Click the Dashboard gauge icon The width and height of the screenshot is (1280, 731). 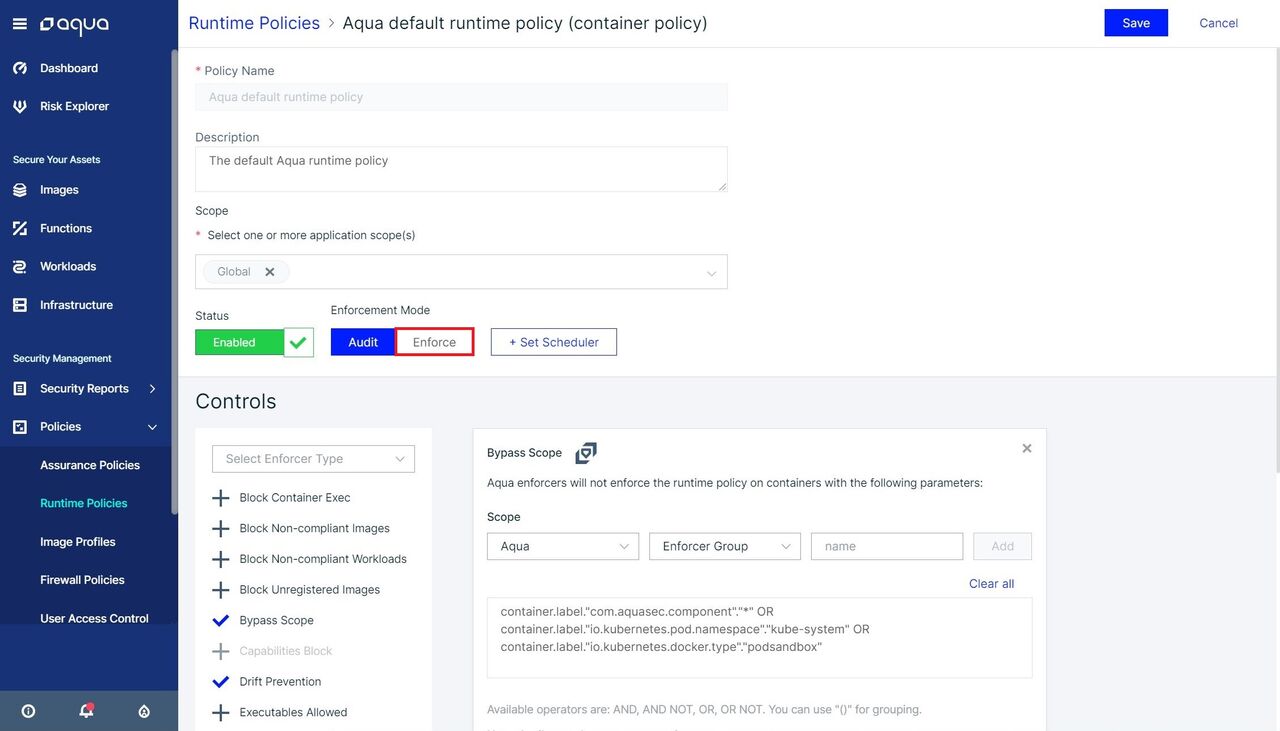tap(20, 68)
